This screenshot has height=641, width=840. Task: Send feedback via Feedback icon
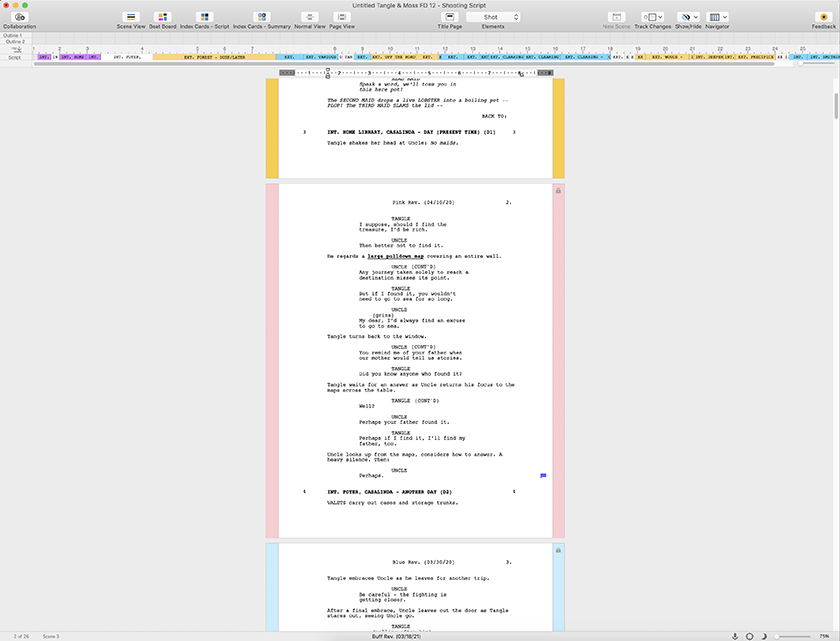coord(824,18)
